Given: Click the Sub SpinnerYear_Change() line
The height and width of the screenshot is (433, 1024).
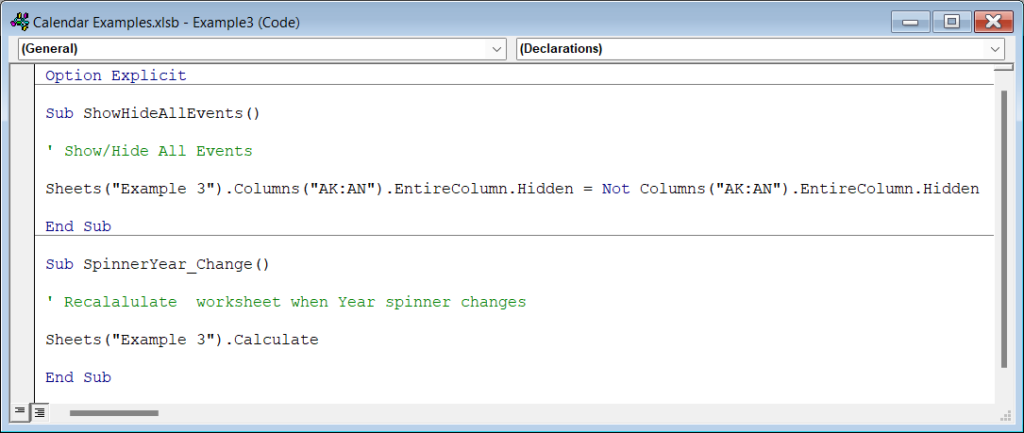Looking at the screenshot, I should click(x=157, y=265).
